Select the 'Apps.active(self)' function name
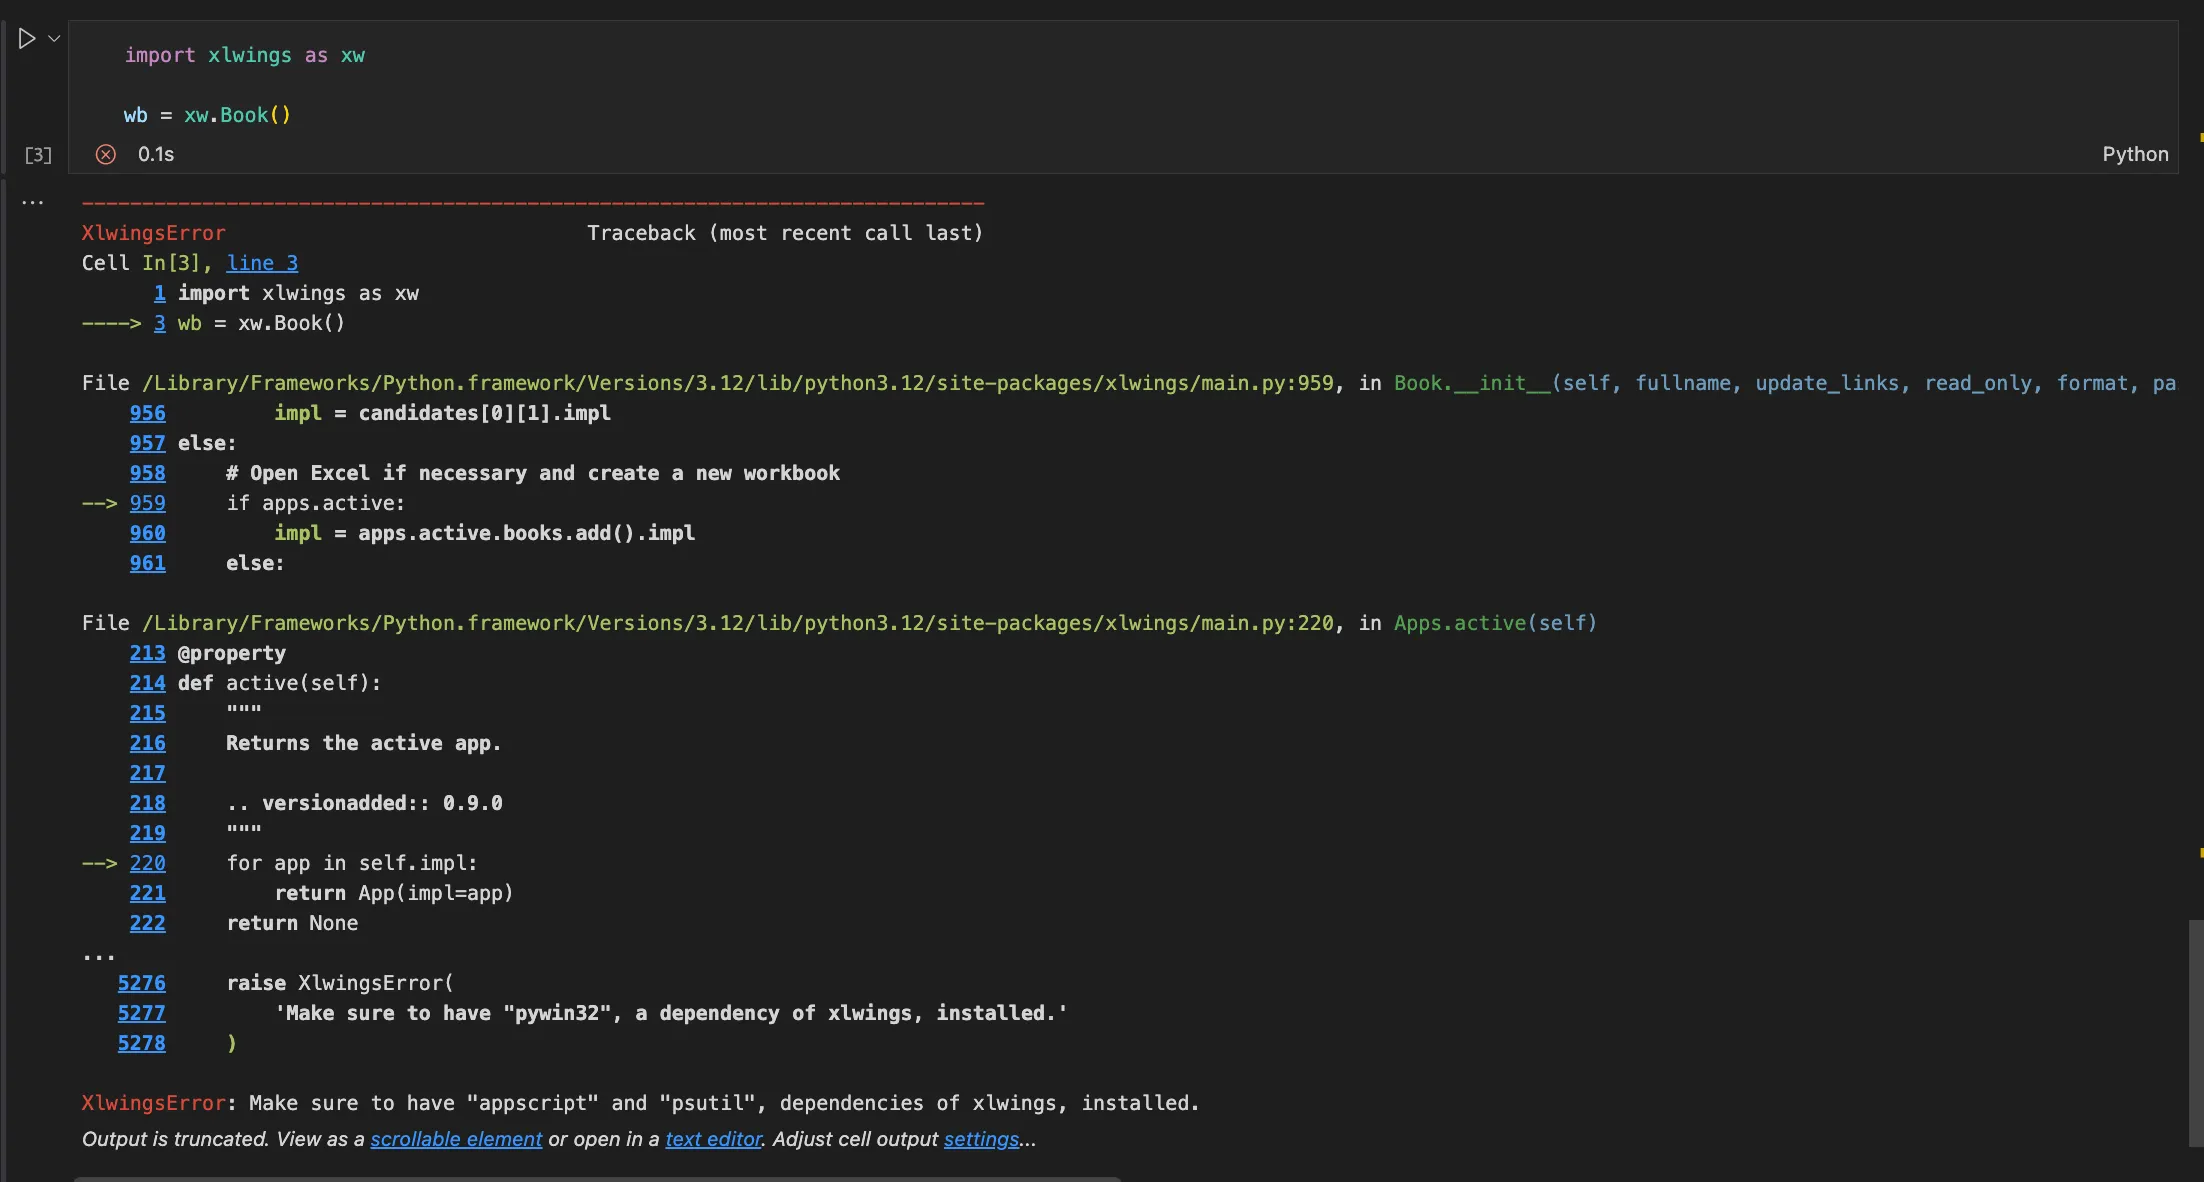The height and width of the screenshot is (1182, 2204). tap(1496, 623)
